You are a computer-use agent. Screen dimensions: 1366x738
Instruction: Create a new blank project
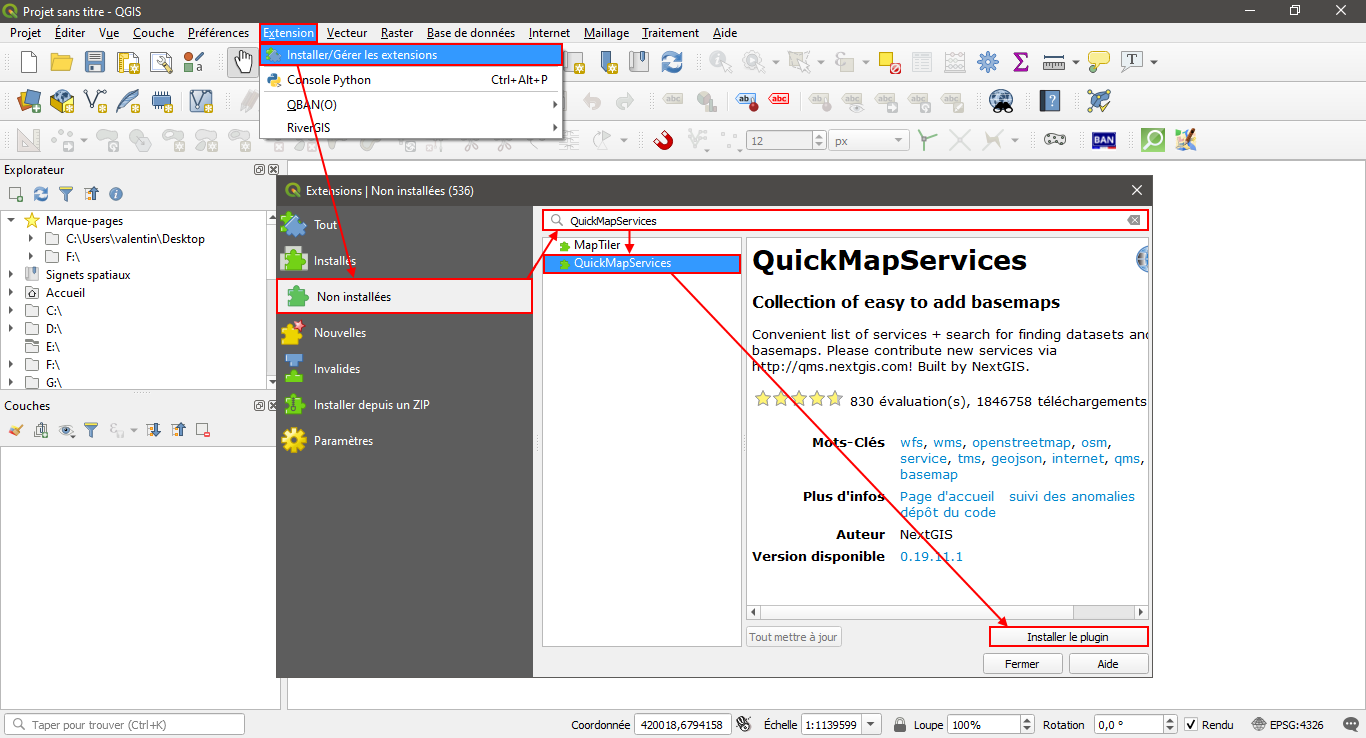(x=29, y=62)
